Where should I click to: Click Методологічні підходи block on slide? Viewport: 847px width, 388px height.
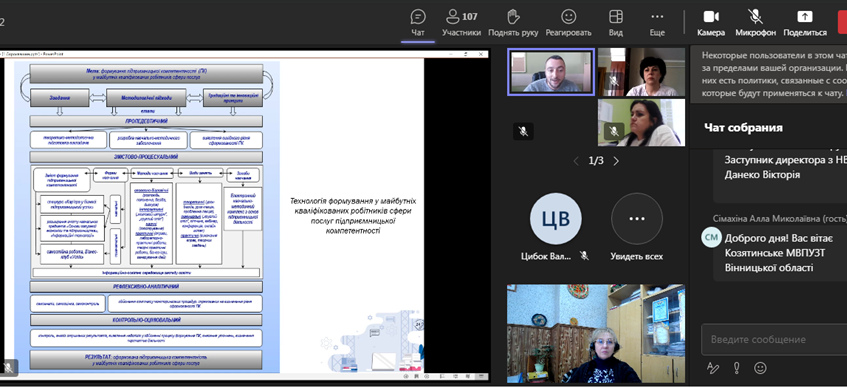click(146, 98)
